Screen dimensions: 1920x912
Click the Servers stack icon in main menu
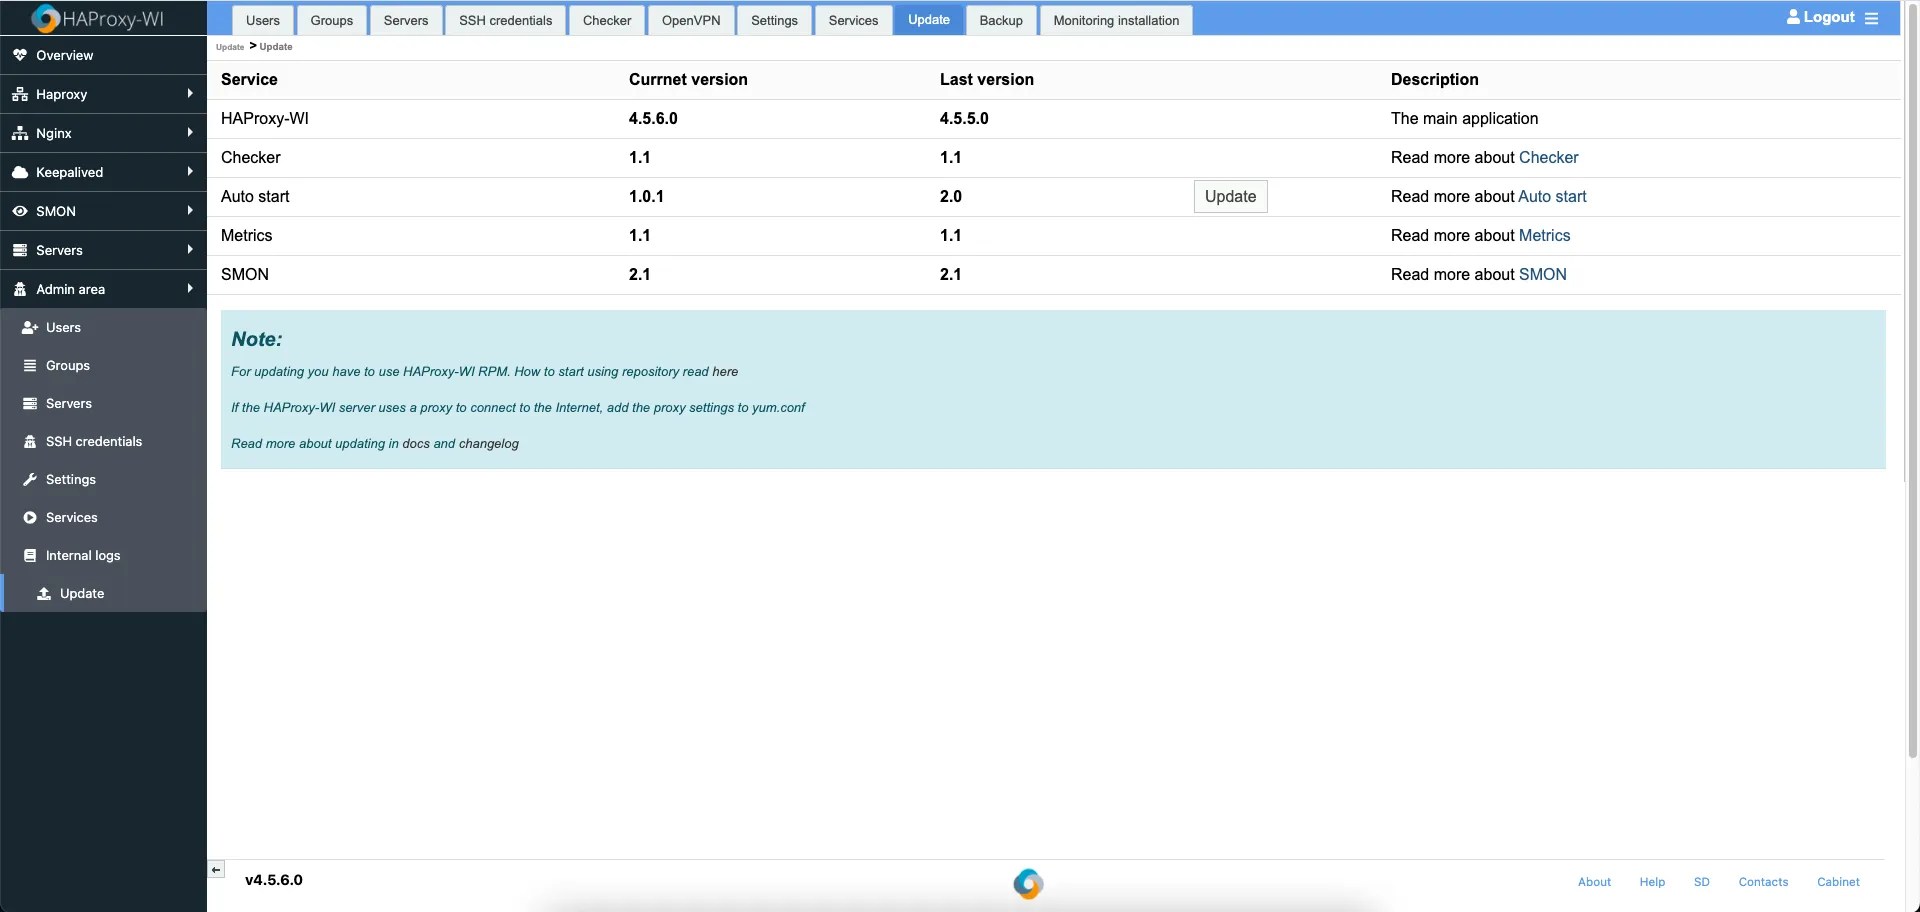tap(20, 250)
